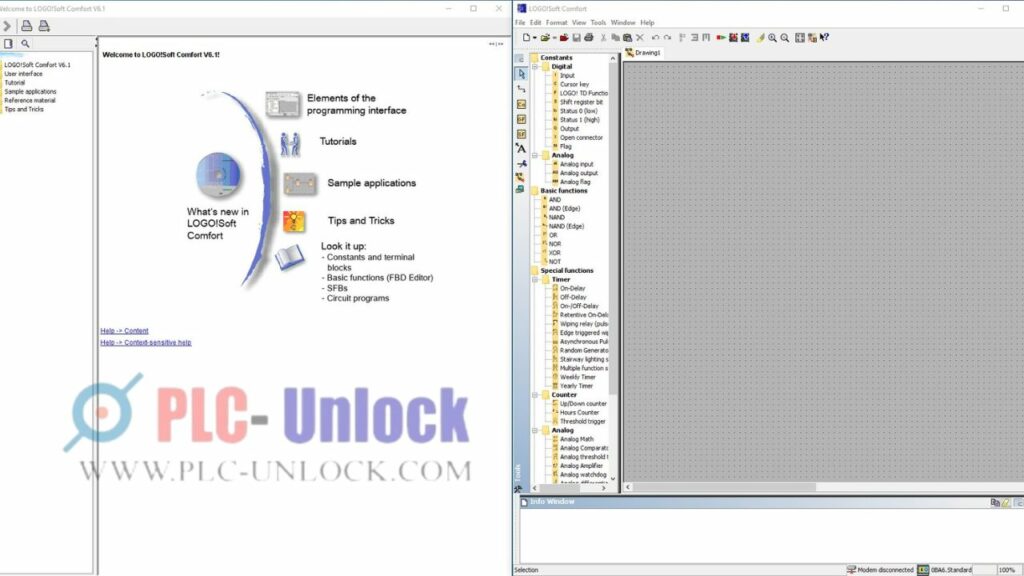Collapse the Timer tree node
The height and width of the screenshot is (576, 1024).
(535, 280)
